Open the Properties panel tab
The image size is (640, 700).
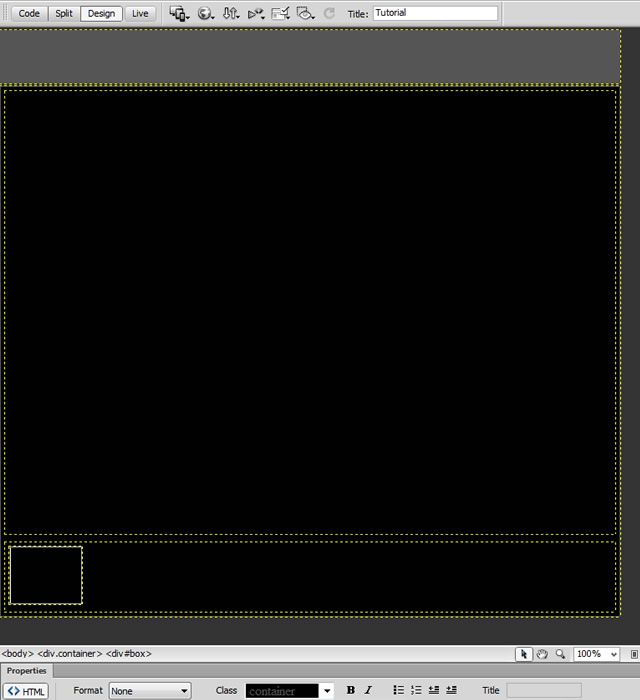point(26,671)
